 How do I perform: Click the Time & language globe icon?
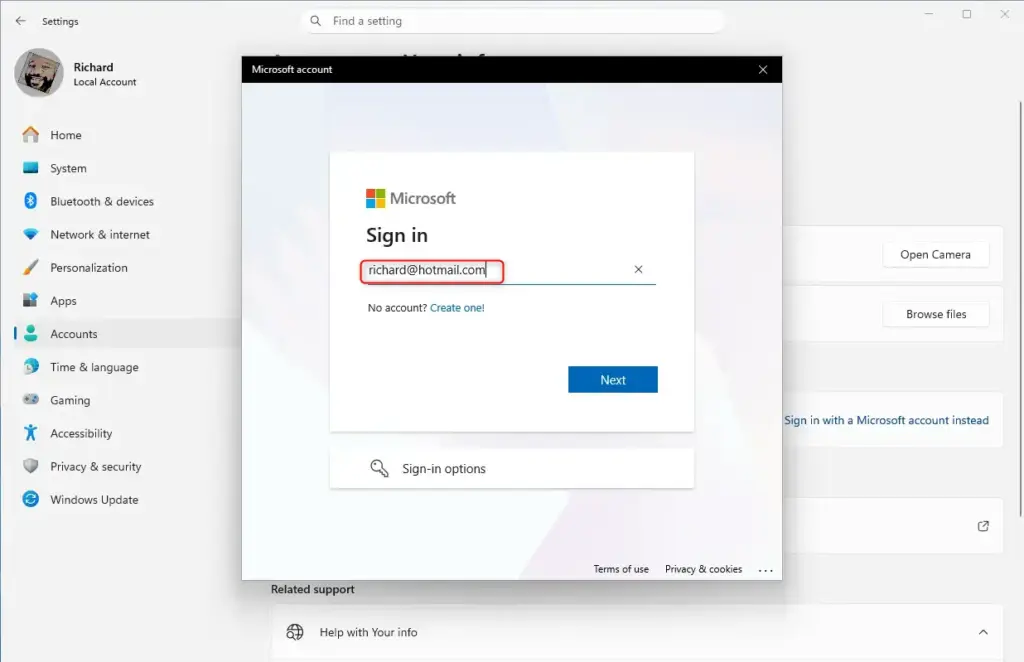(x=31, y=367)
